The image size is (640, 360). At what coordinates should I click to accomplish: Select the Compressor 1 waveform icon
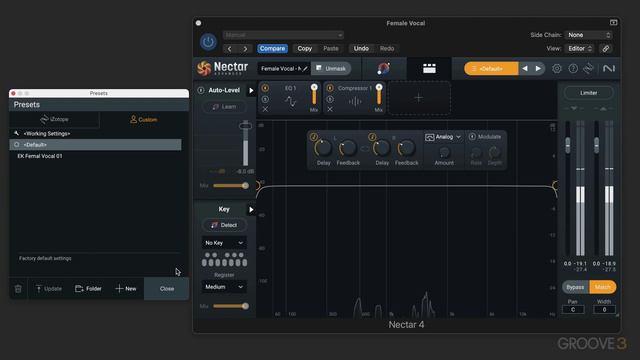pos(355,101)
